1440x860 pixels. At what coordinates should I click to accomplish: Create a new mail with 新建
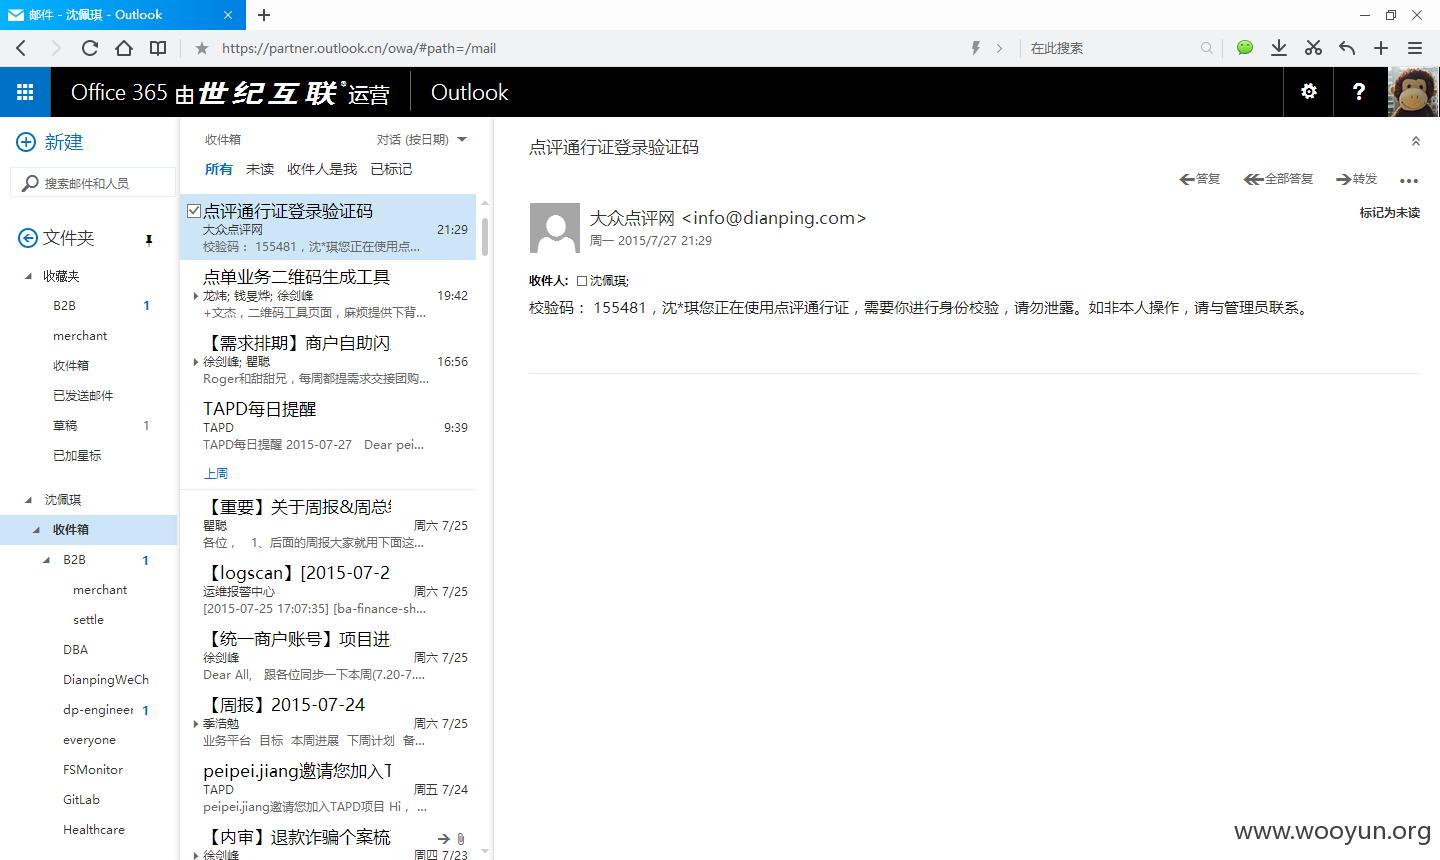[x=50, y=142]
